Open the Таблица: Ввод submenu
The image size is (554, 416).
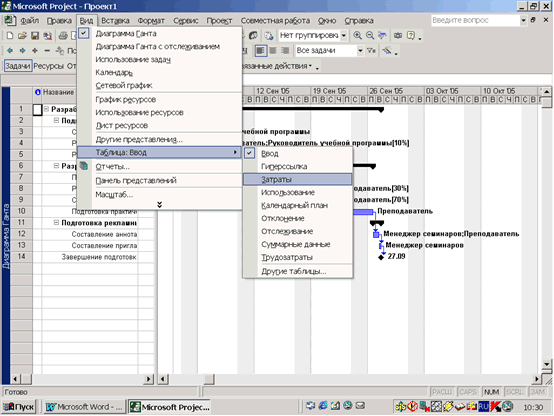tap(159, 152)
